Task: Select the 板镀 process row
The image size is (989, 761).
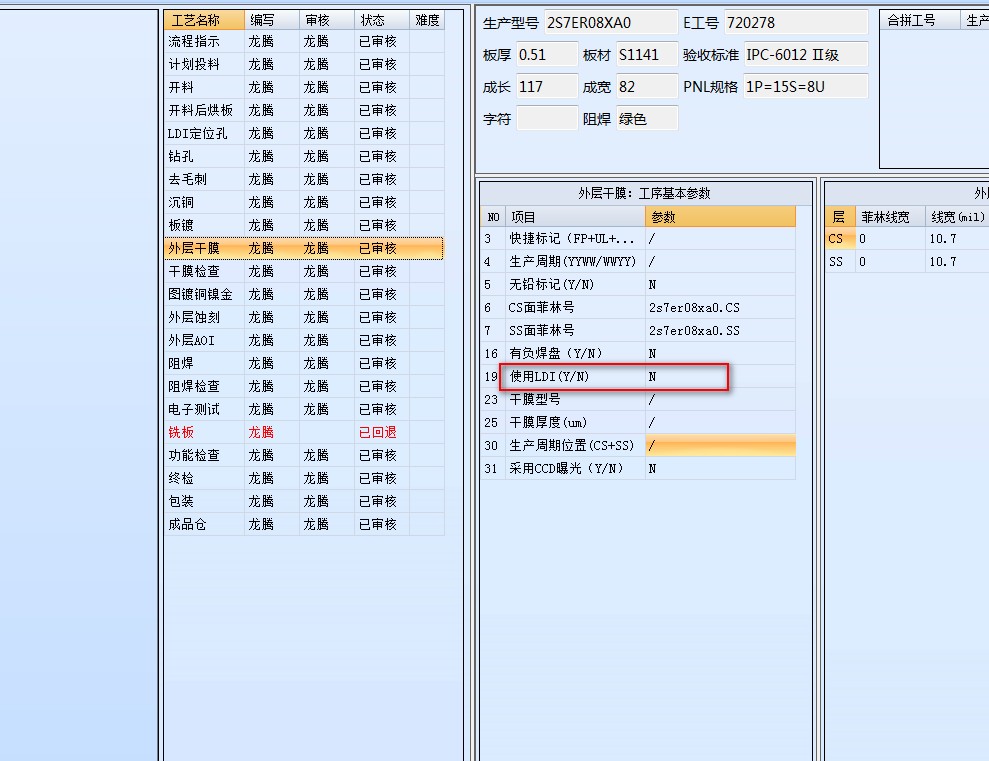Action: tap(304, 226)
